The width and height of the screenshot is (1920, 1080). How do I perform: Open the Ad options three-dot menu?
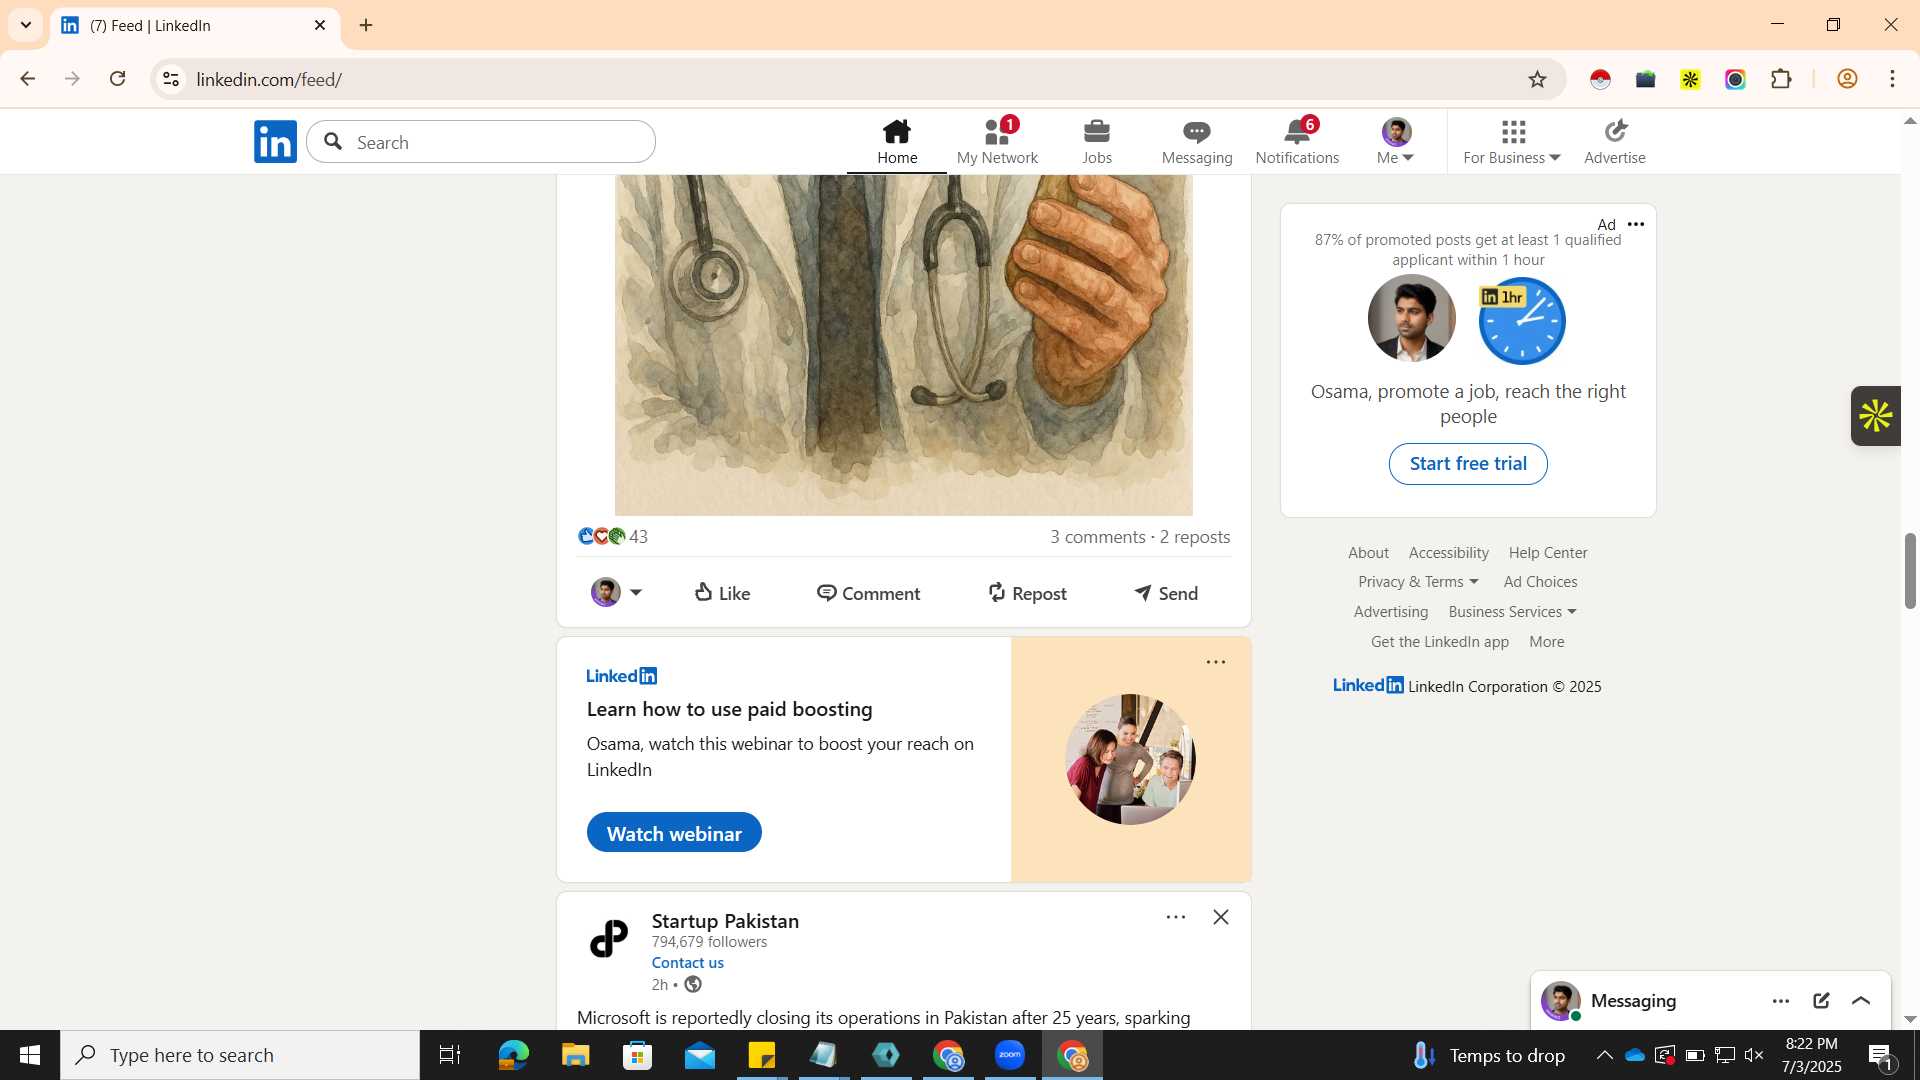coord(1636,224)
